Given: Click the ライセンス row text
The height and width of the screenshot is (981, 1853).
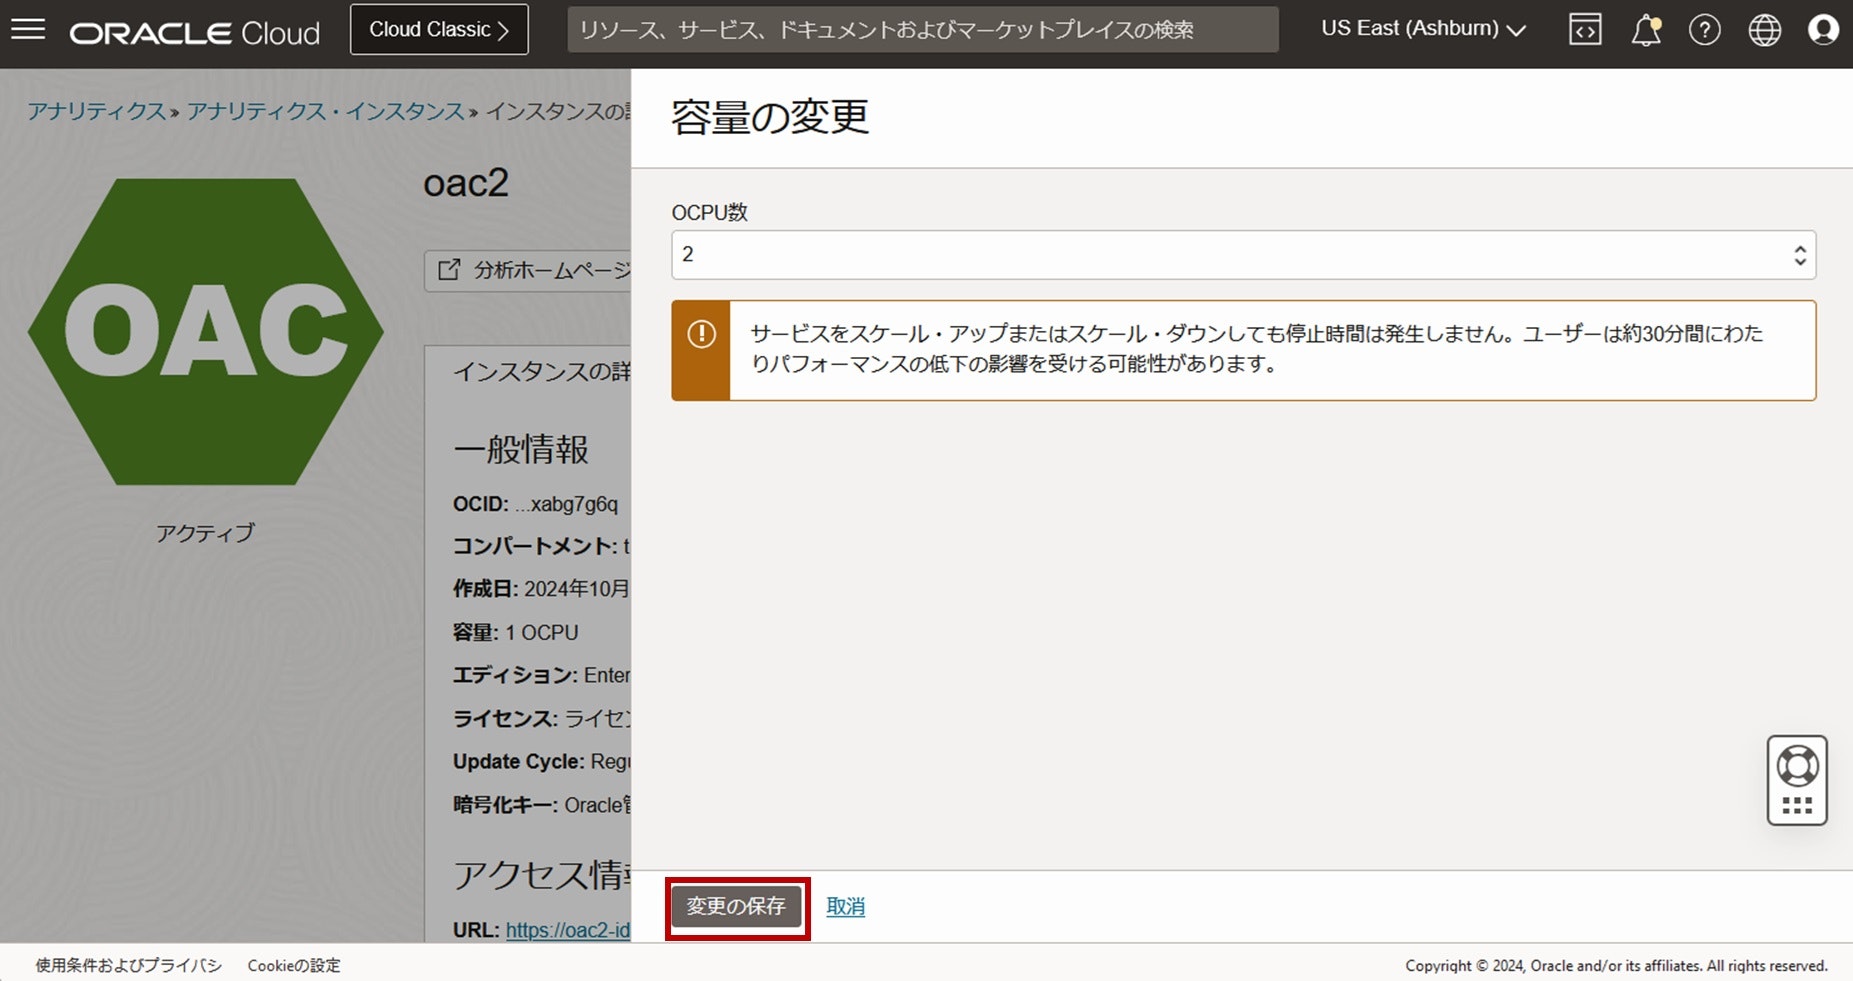Looking at the screenshot, I should pos(542,719).
